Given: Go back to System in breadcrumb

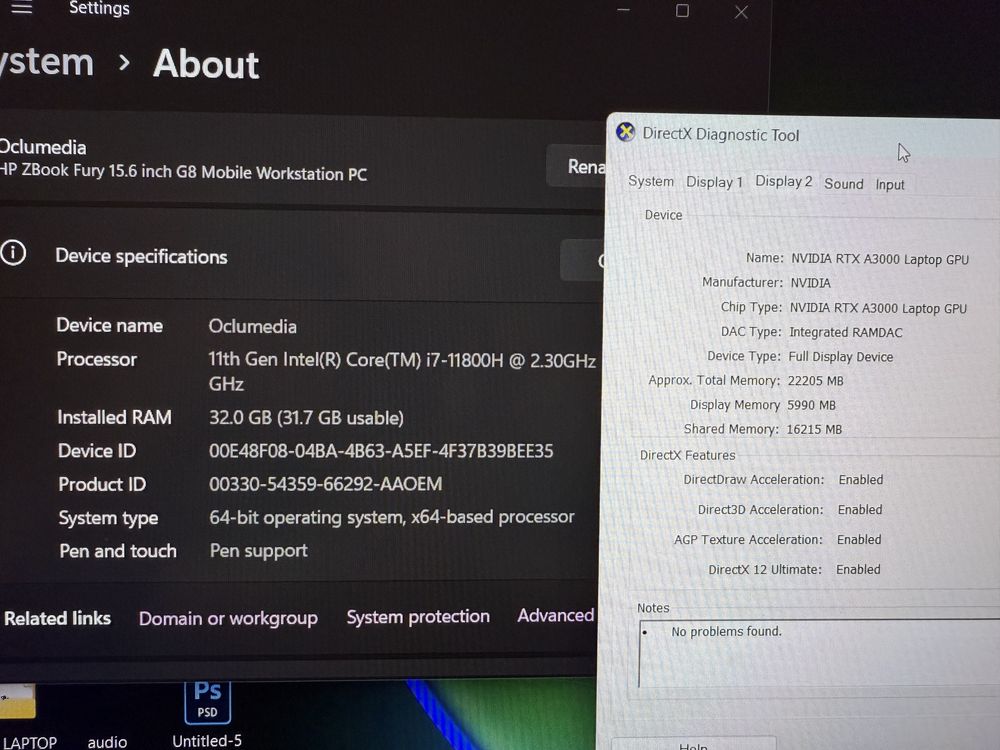Looking at the screenshot, I should 47,62.
